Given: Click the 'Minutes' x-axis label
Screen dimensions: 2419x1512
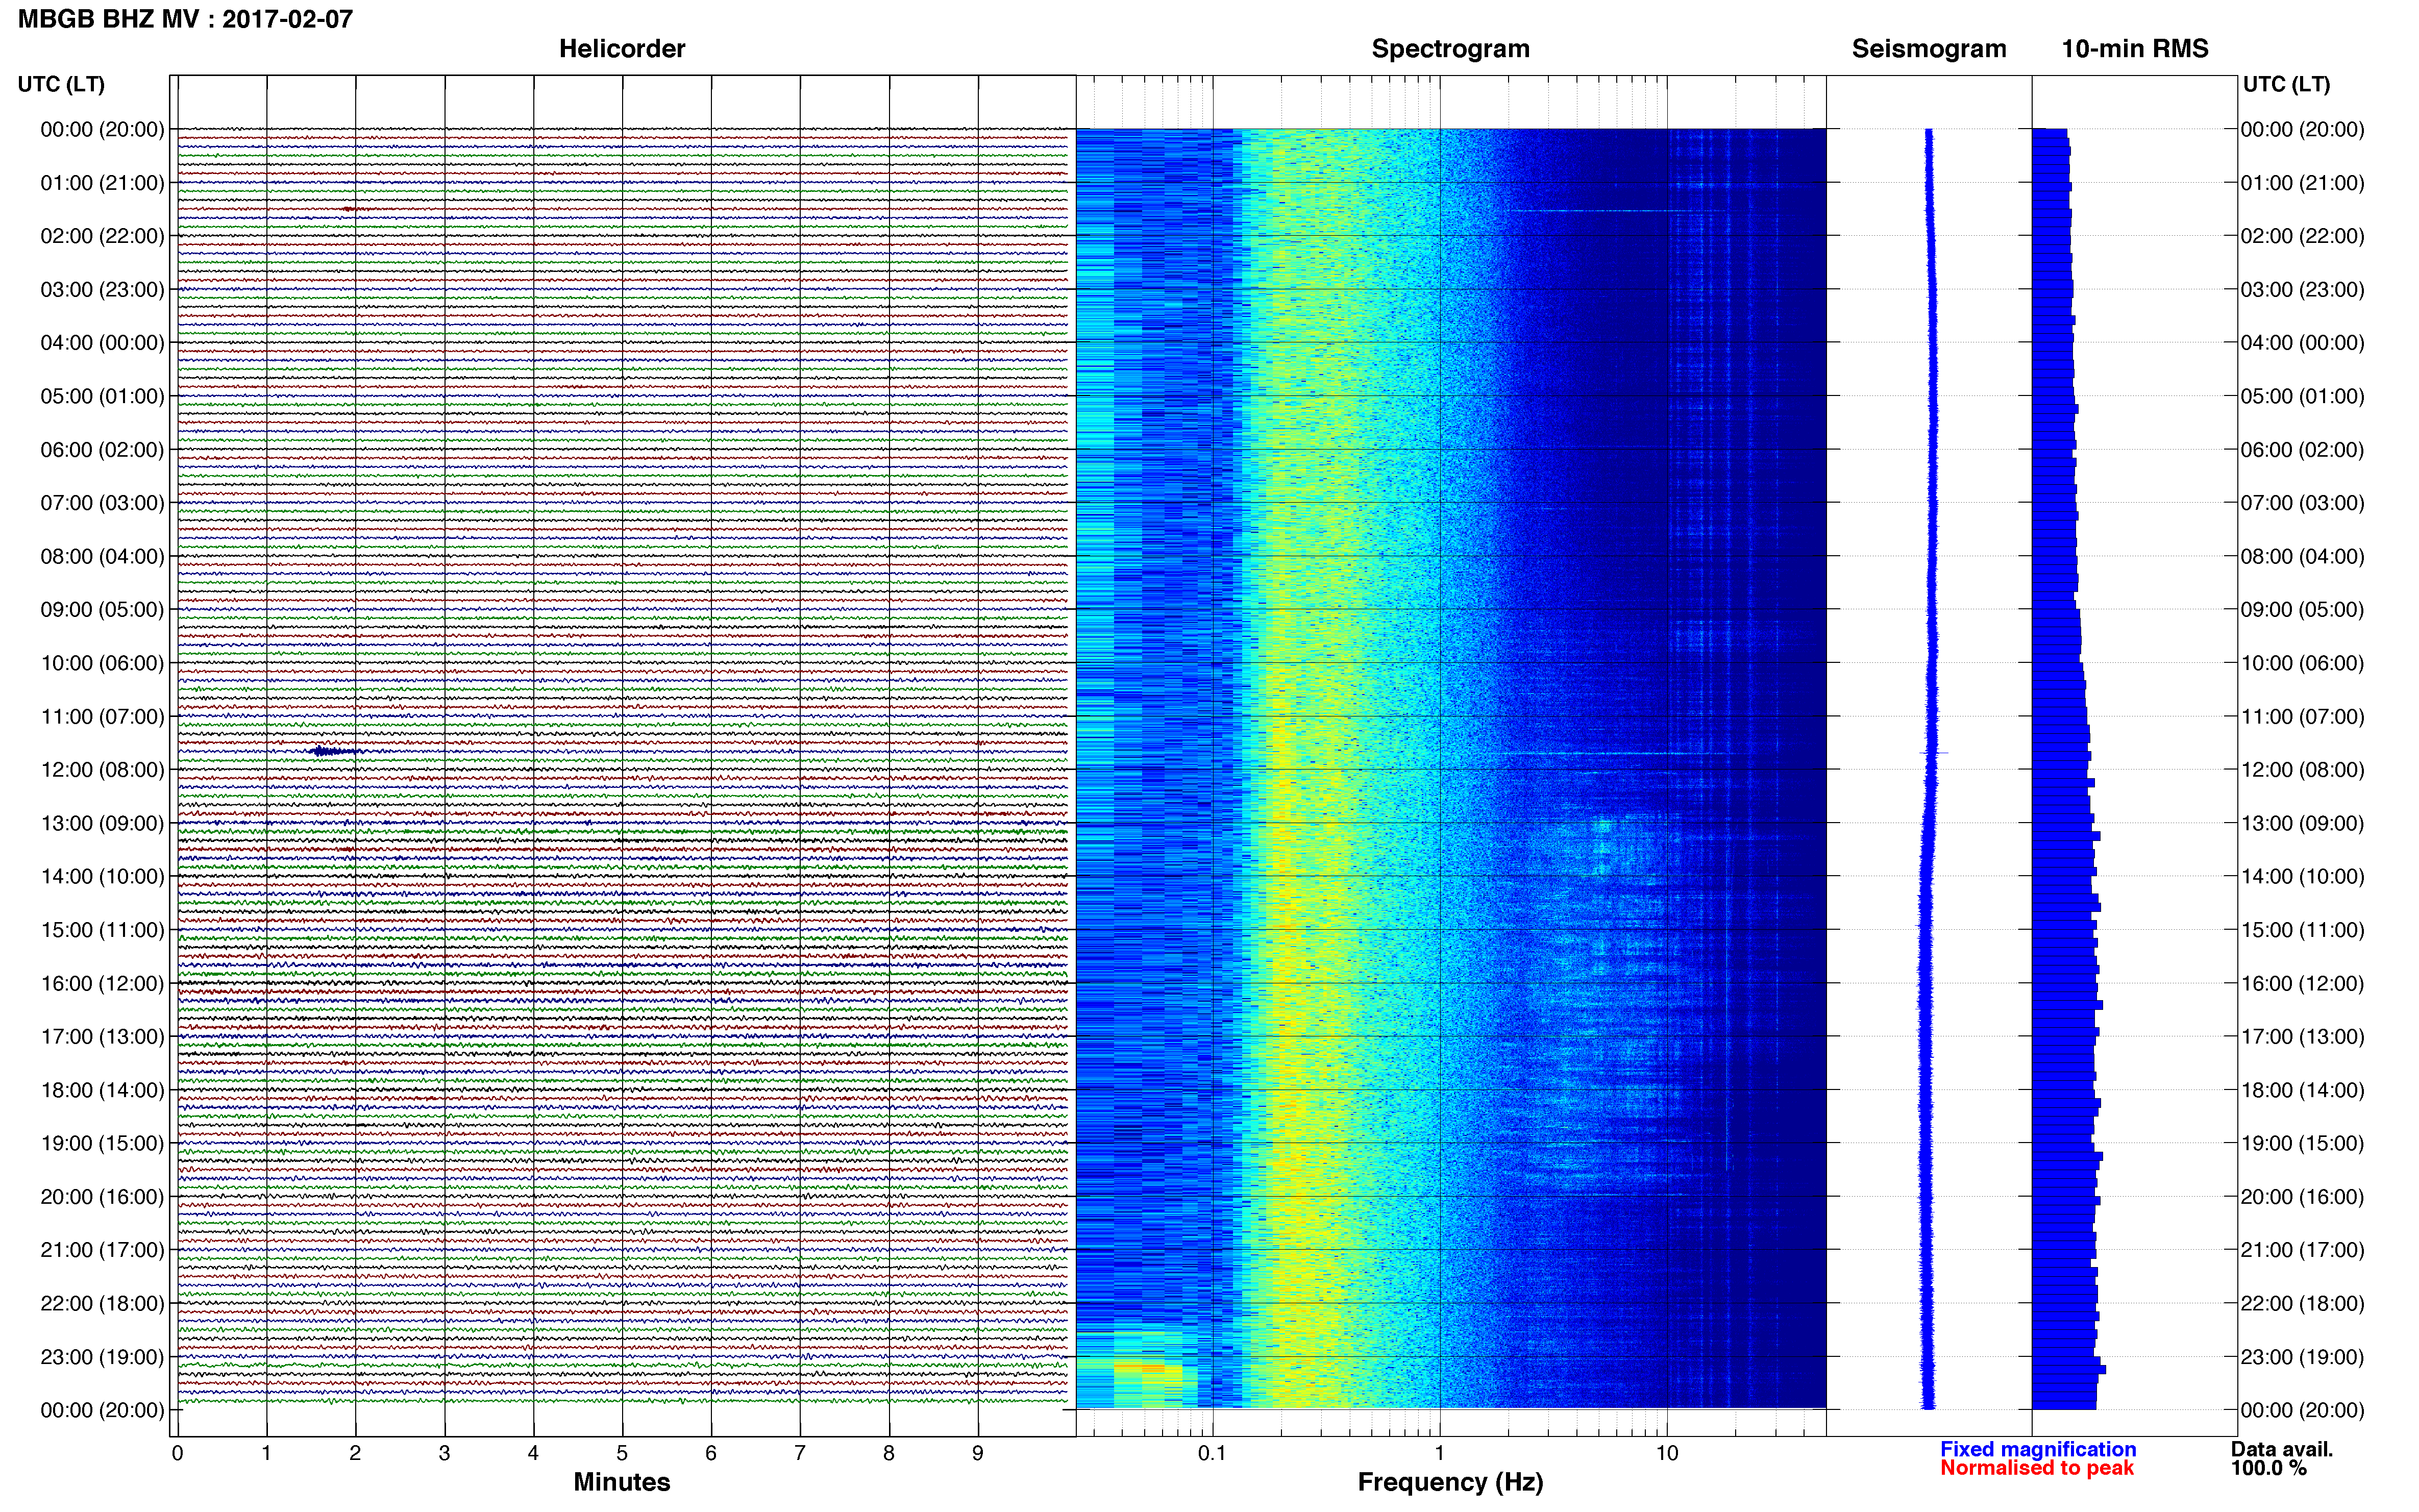Looking at the screenshot, I should [622, 1482].
